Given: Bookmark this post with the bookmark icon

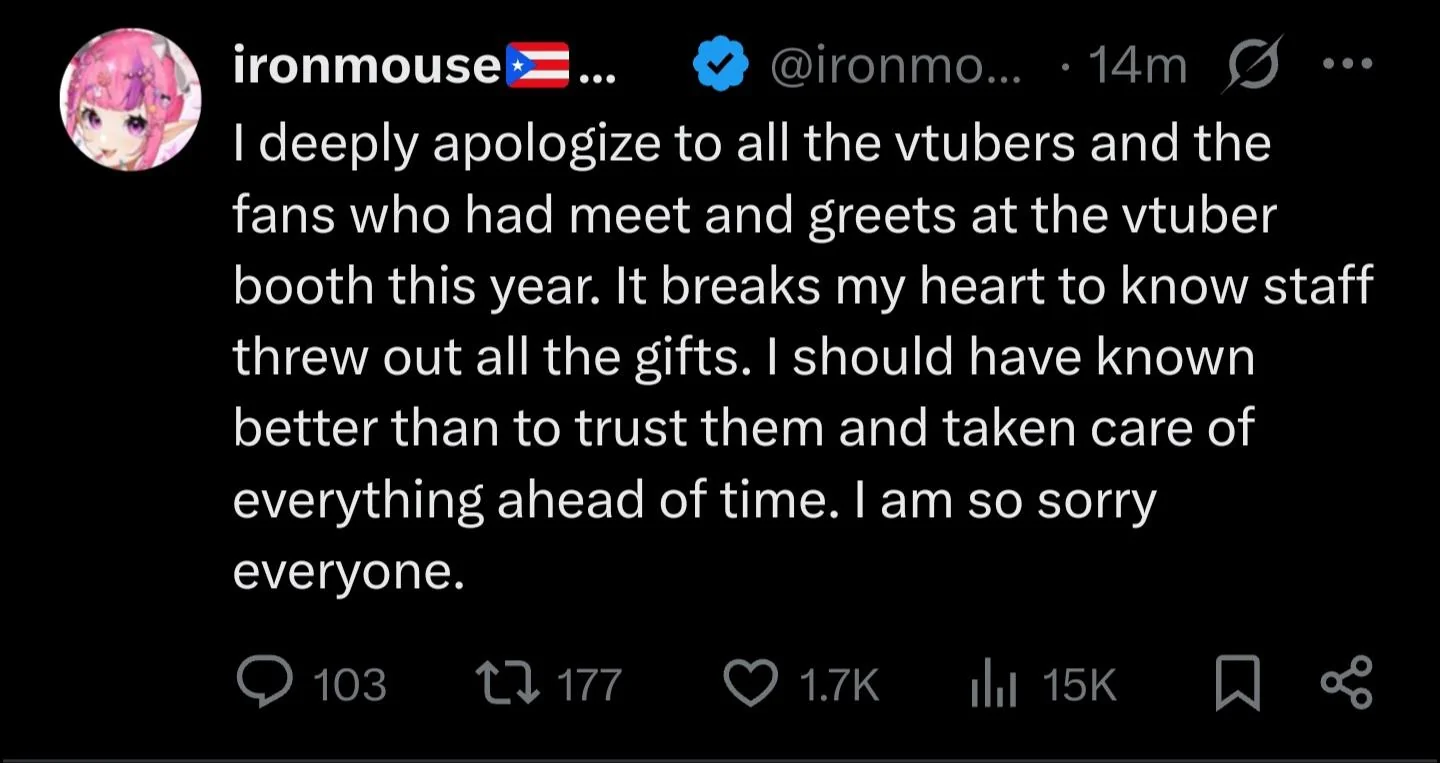Looking at the screenshot, I should tap(1236, 685).
